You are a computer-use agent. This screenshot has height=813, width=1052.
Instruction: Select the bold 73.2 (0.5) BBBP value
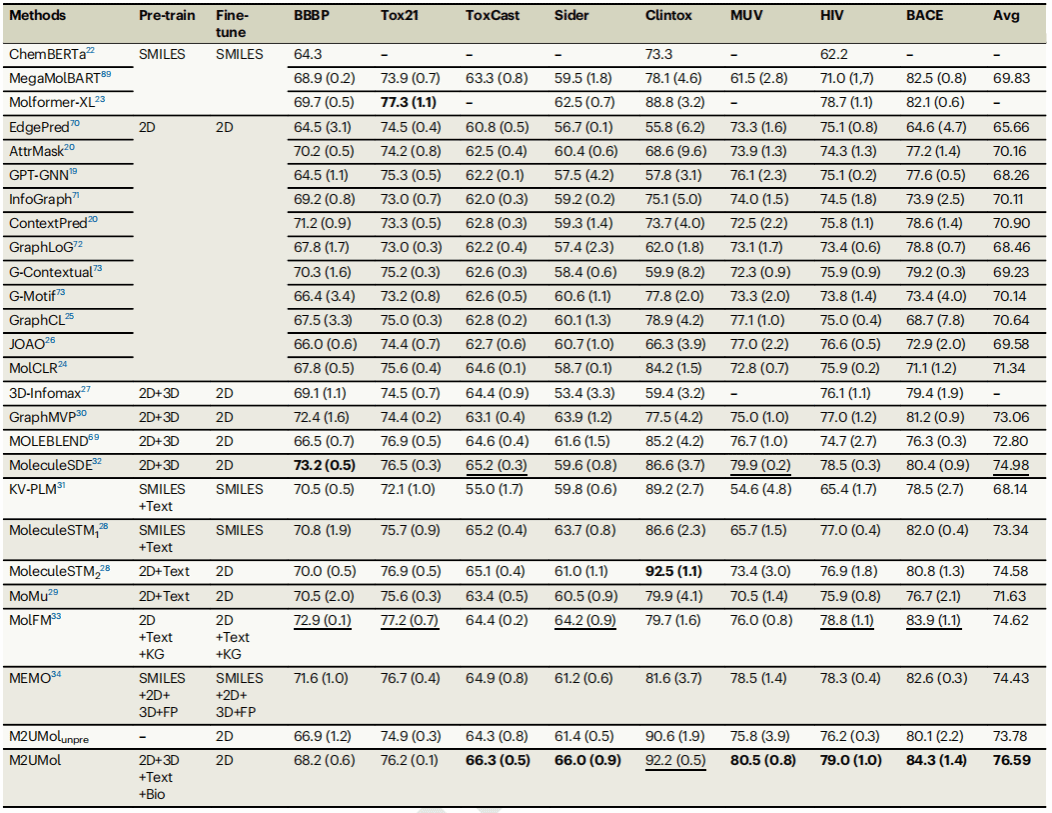[x=324, y=465]
